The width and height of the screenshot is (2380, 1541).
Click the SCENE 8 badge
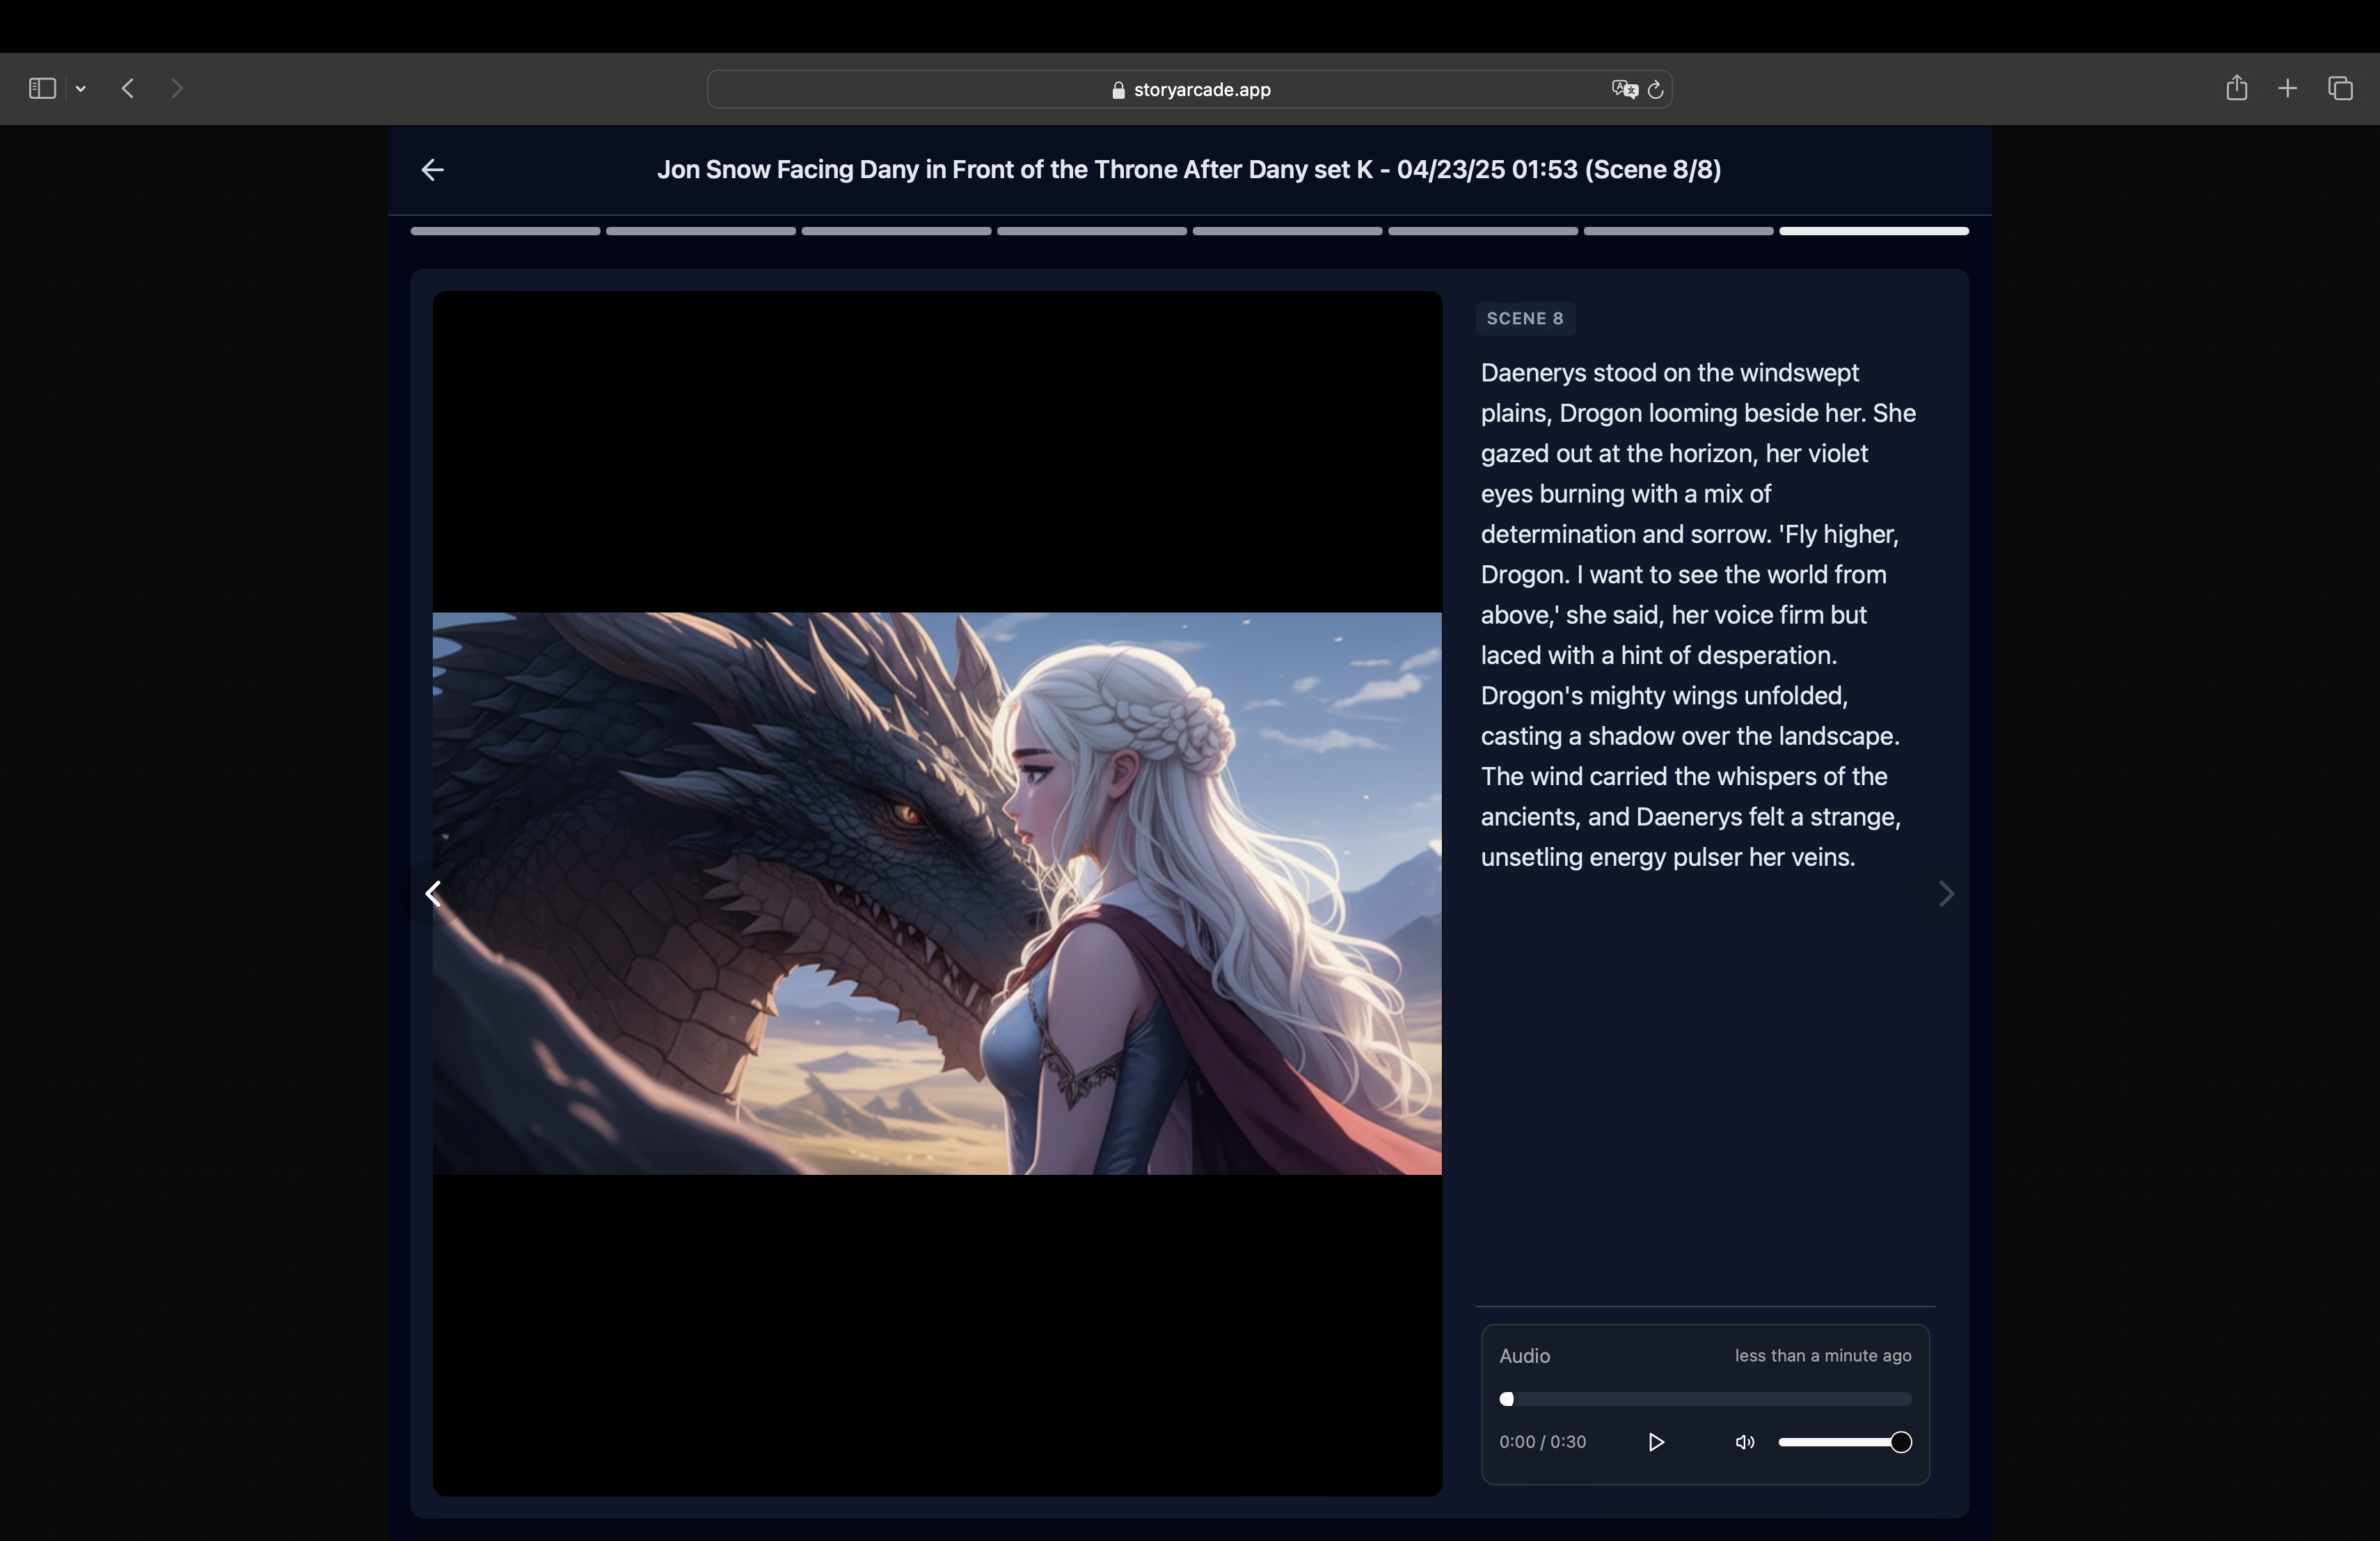click(x=1525, y=318)
